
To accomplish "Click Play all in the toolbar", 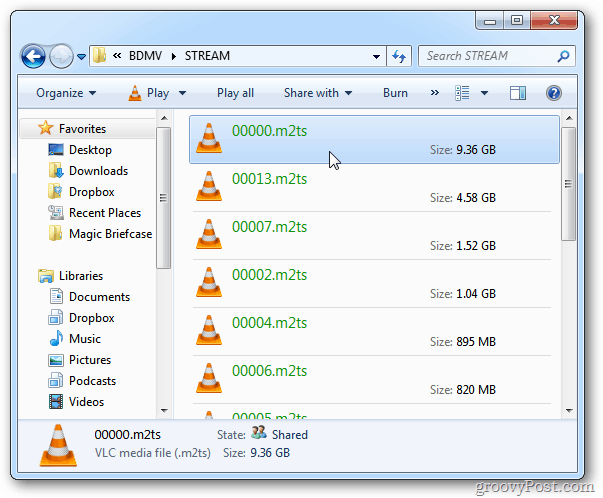I will pyautogui.click(x=235, y=93).
